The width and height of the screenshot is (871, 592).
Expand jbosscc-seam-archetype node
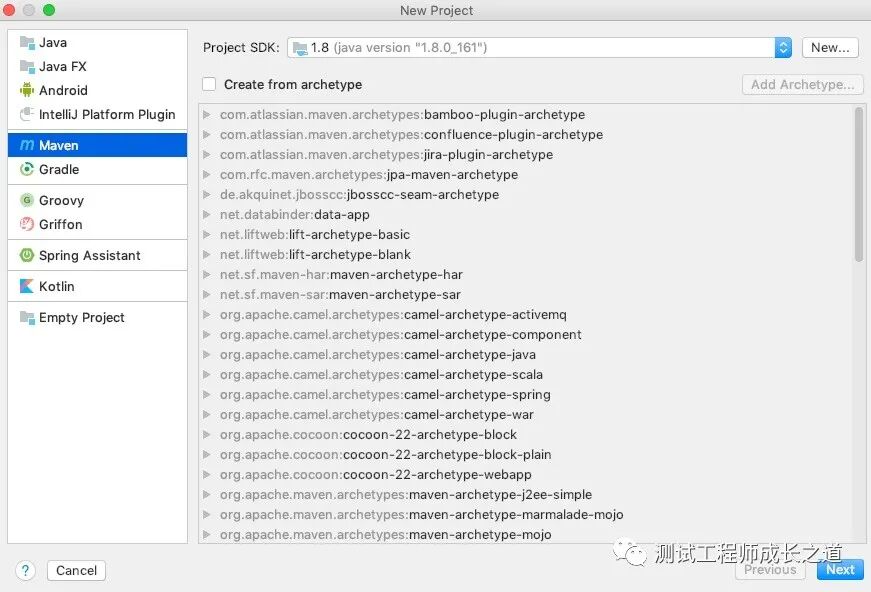click(207, 194)
